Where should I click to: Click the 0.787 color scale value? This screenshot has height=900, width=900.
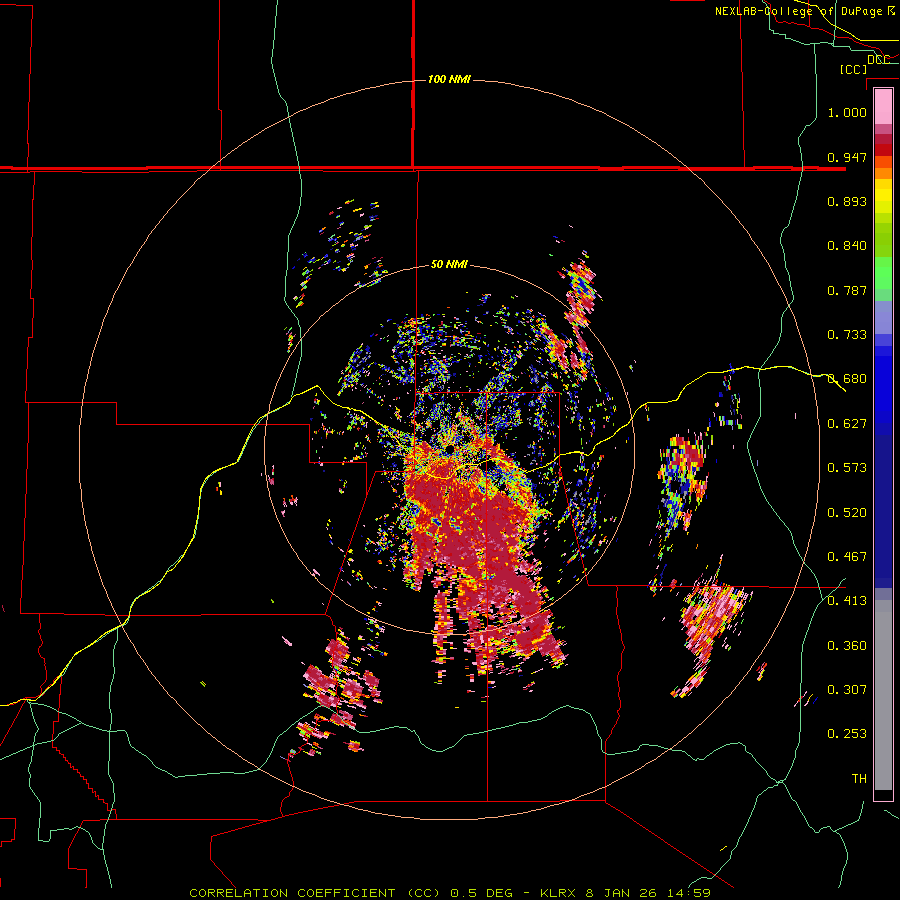[847, 290]
